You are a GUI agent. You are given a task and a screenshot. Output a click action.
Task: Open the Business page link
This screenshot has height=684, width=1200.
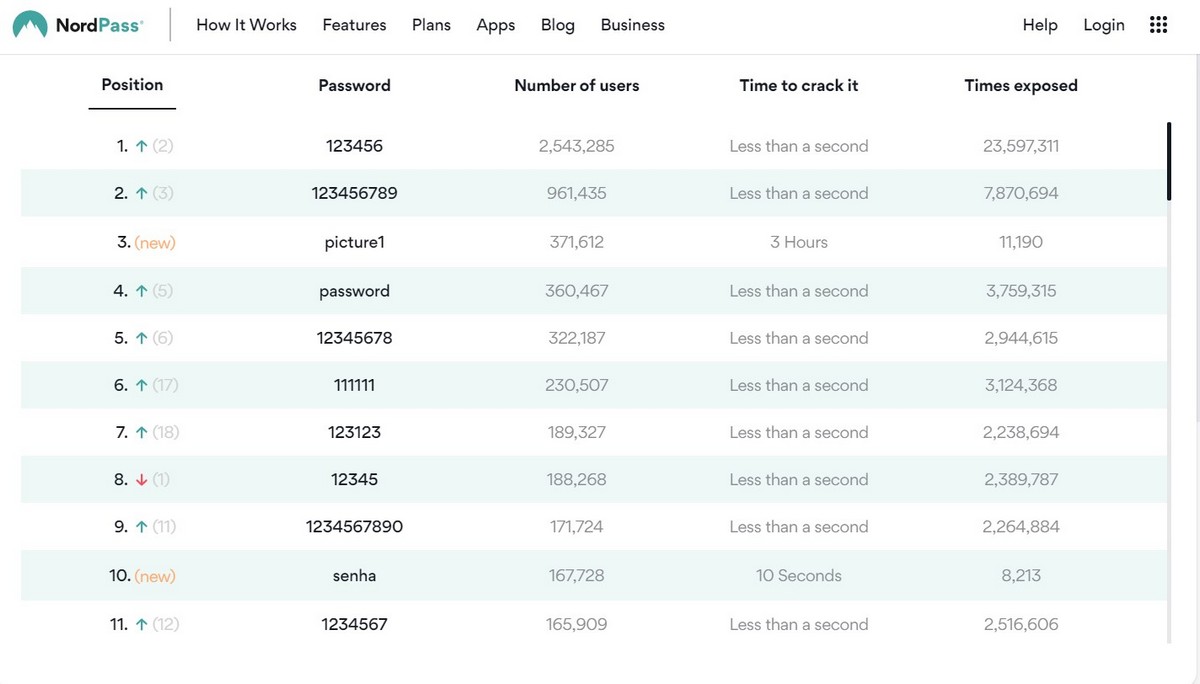coord(632,25)
